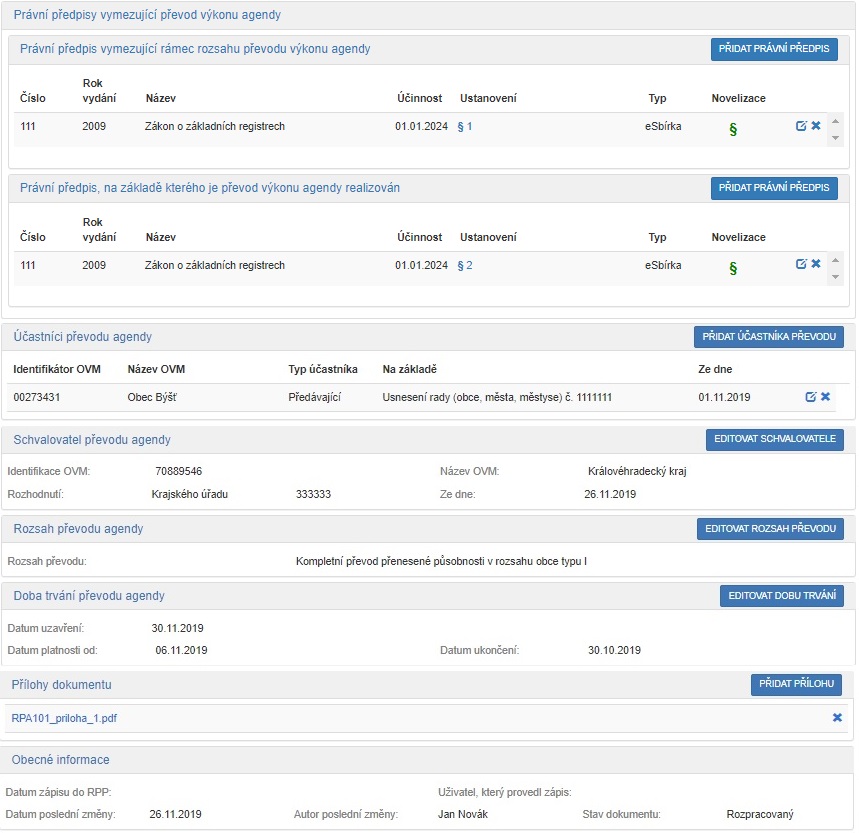Open the RPA101_priloha_1.pdf attachment link
859x833 pixels.
[64, 717]
